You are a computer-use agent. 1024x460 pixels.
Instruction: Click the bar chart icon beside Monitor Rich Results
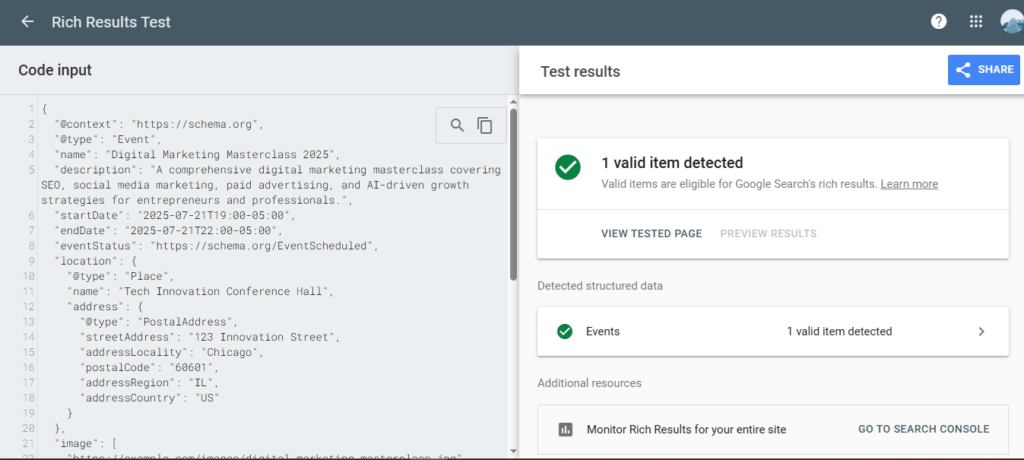[x=565, y=429]
